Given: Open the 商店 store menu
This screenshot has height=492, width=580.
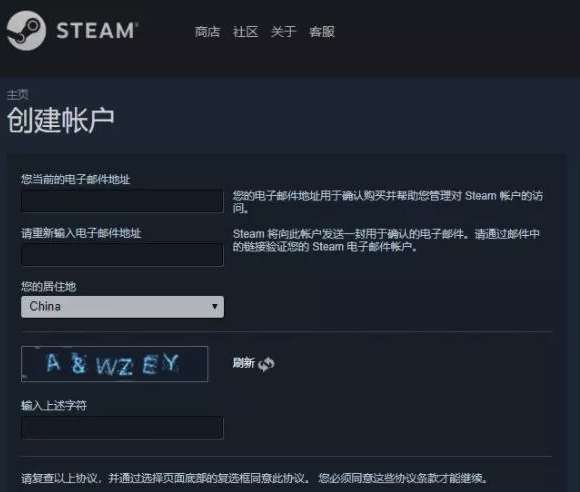Looking at the screenshot, I should [x=208, y=32].
